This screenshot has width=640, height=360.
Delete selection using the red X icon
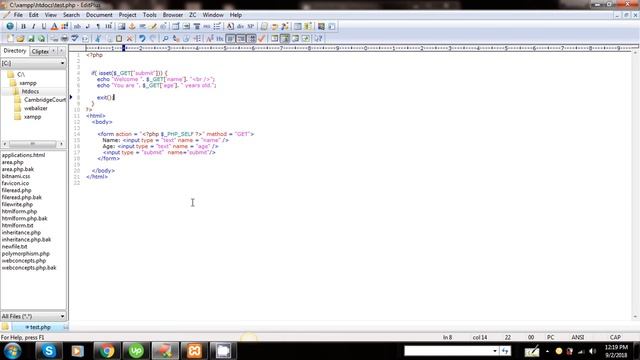pyautogui.click(x=129, y=38)
